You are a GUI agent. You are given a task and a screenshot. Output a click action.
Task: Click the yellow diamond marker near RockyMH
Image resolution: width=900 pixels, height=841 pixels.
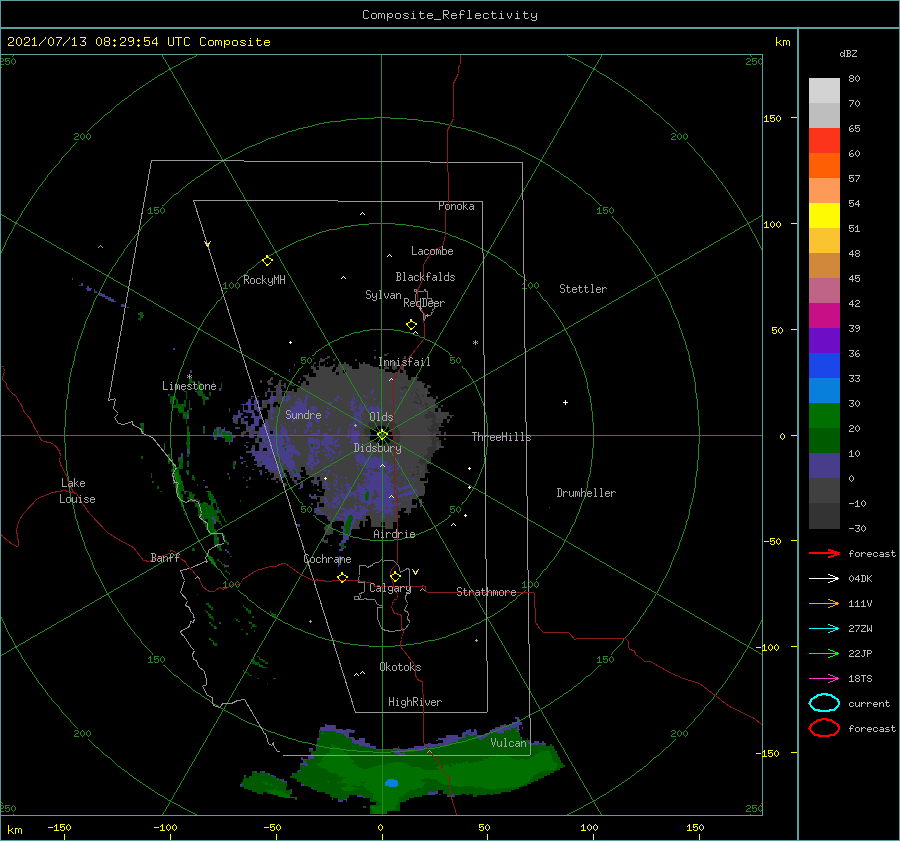[267, 261]
